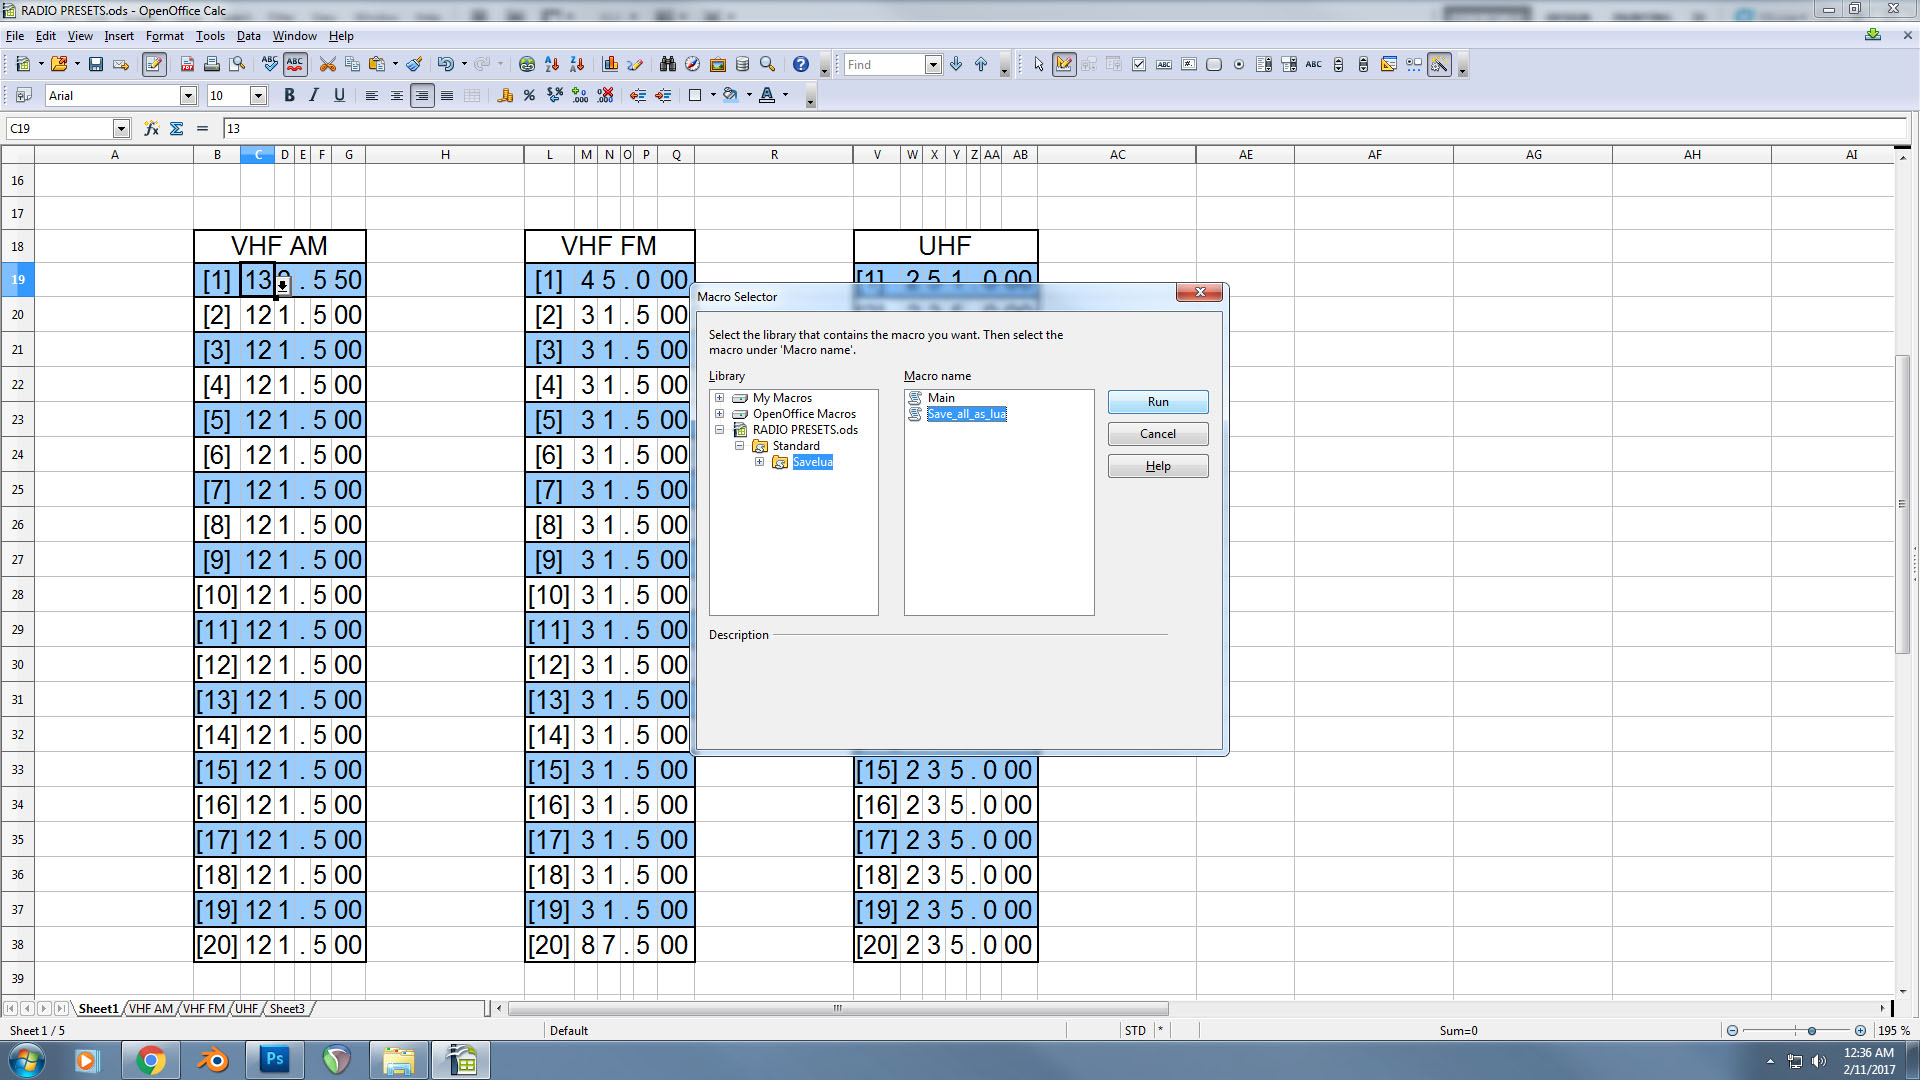Select the Main macro in list

[x=941, y=397]
